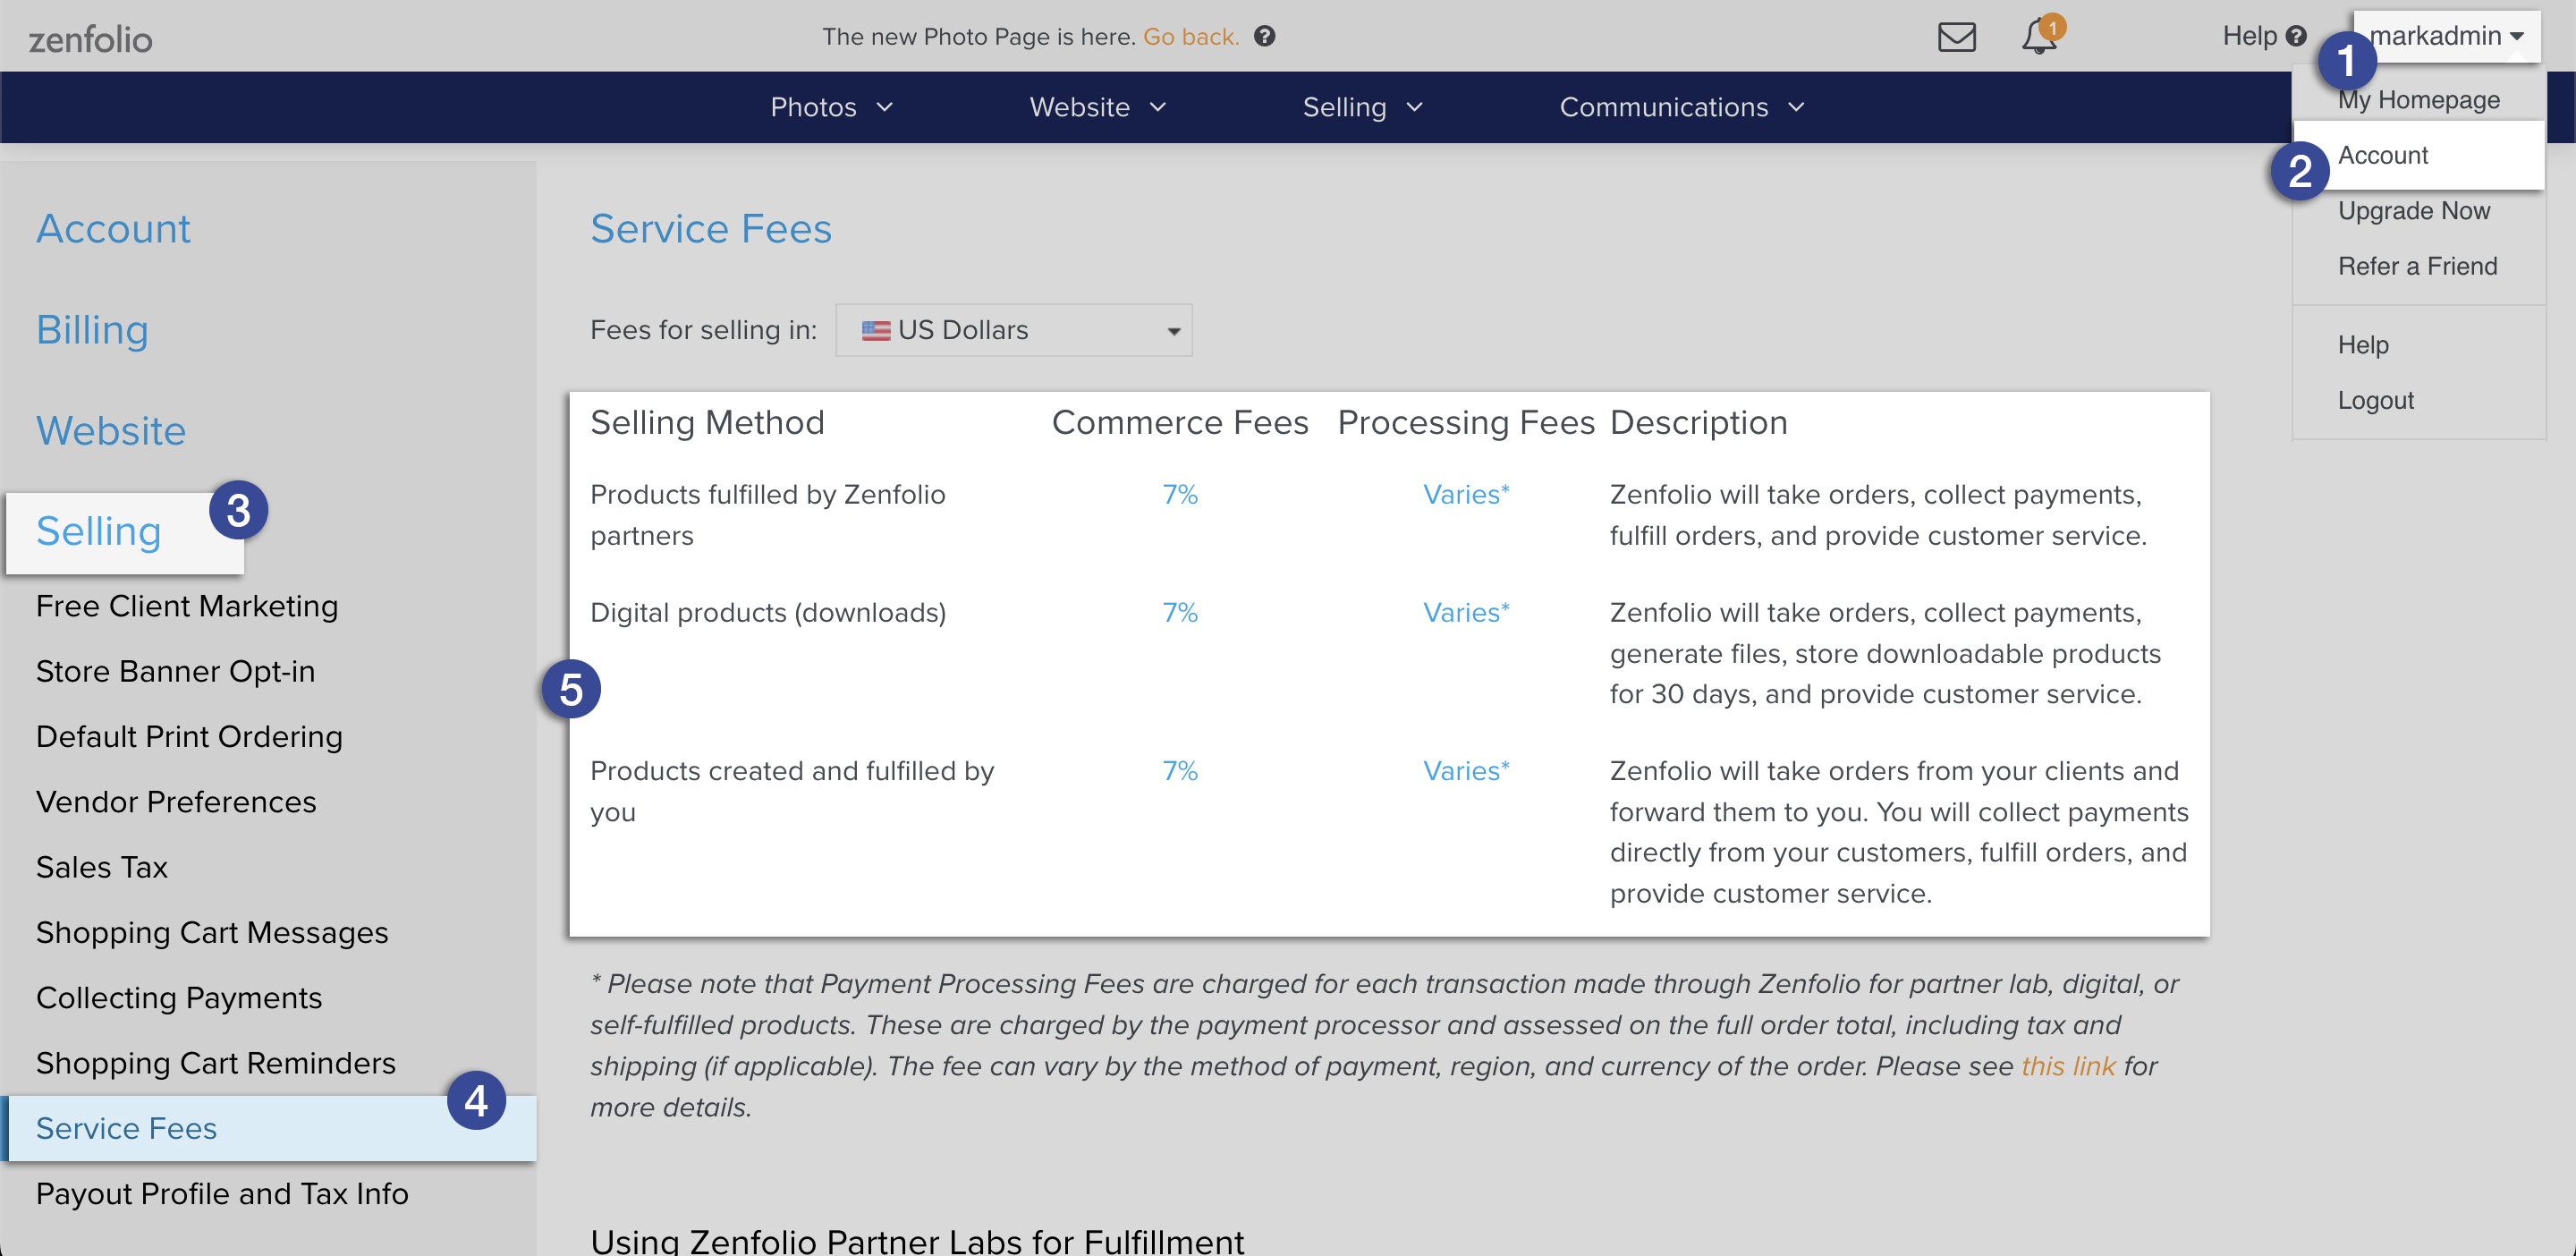
Task: Open the notifications bell icon
Action: pyautogui.click(x=2039, y=36)
